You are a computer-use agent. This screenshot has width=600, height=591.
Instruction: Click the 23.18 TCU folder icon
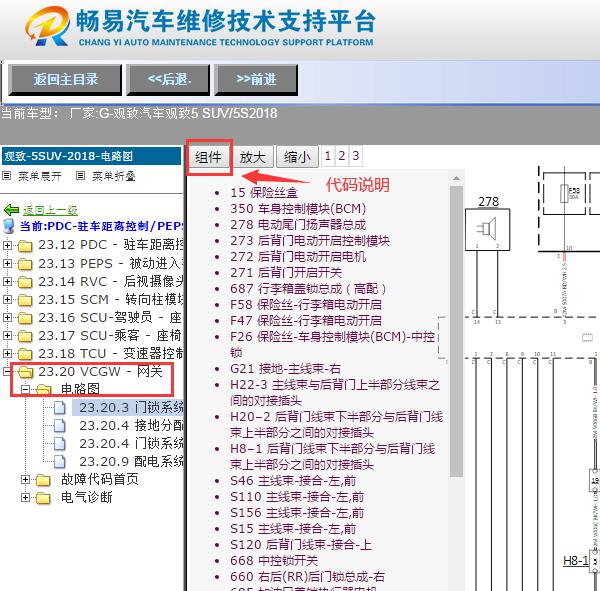[25, 354]
